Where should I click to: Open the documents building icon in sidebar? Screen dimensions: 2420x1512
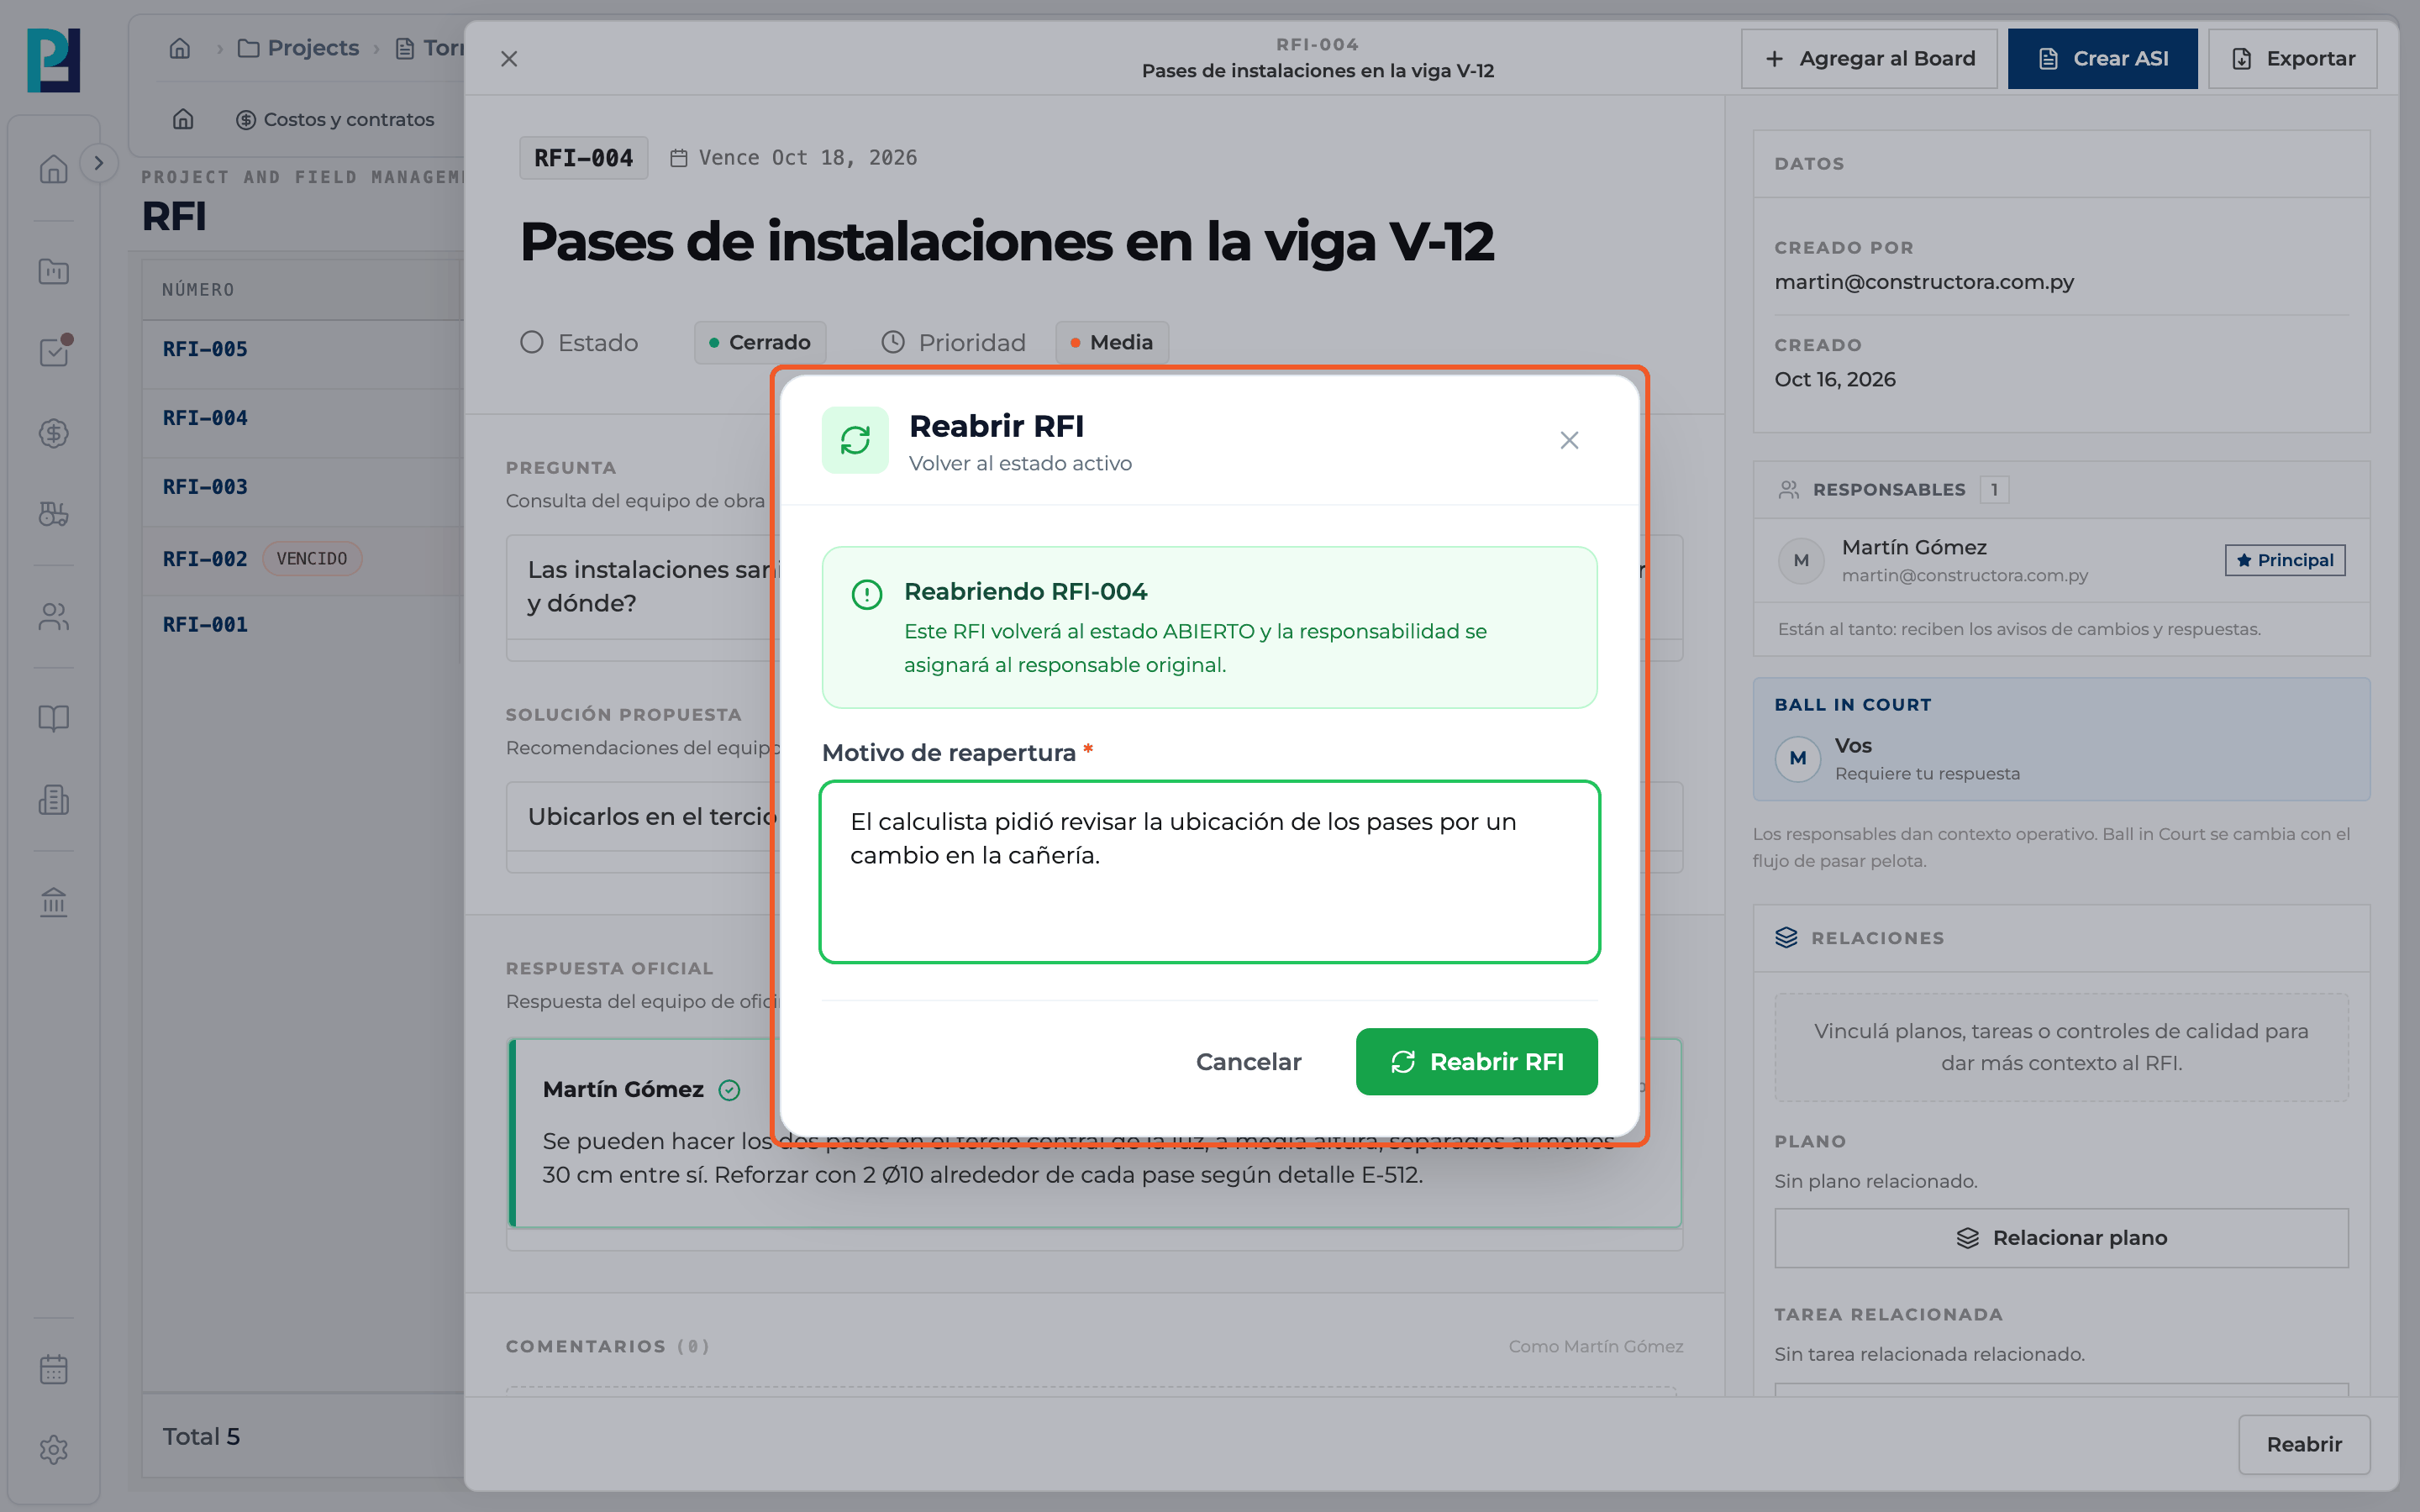54,799
